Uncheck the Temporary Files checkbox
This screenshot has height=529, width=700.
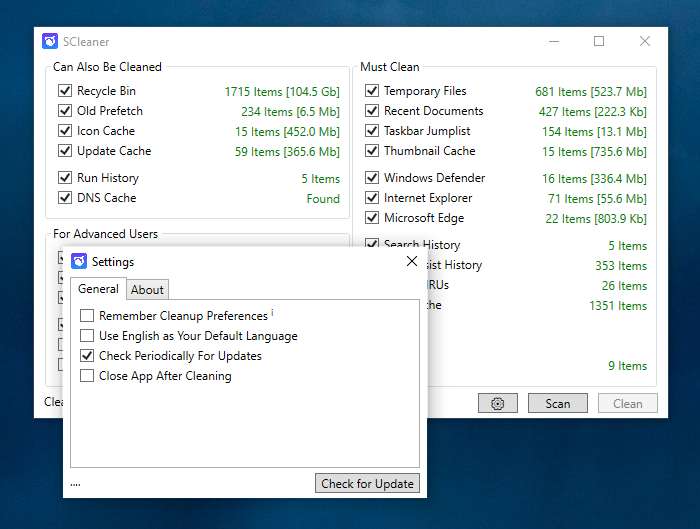click(x=372, y=91)
